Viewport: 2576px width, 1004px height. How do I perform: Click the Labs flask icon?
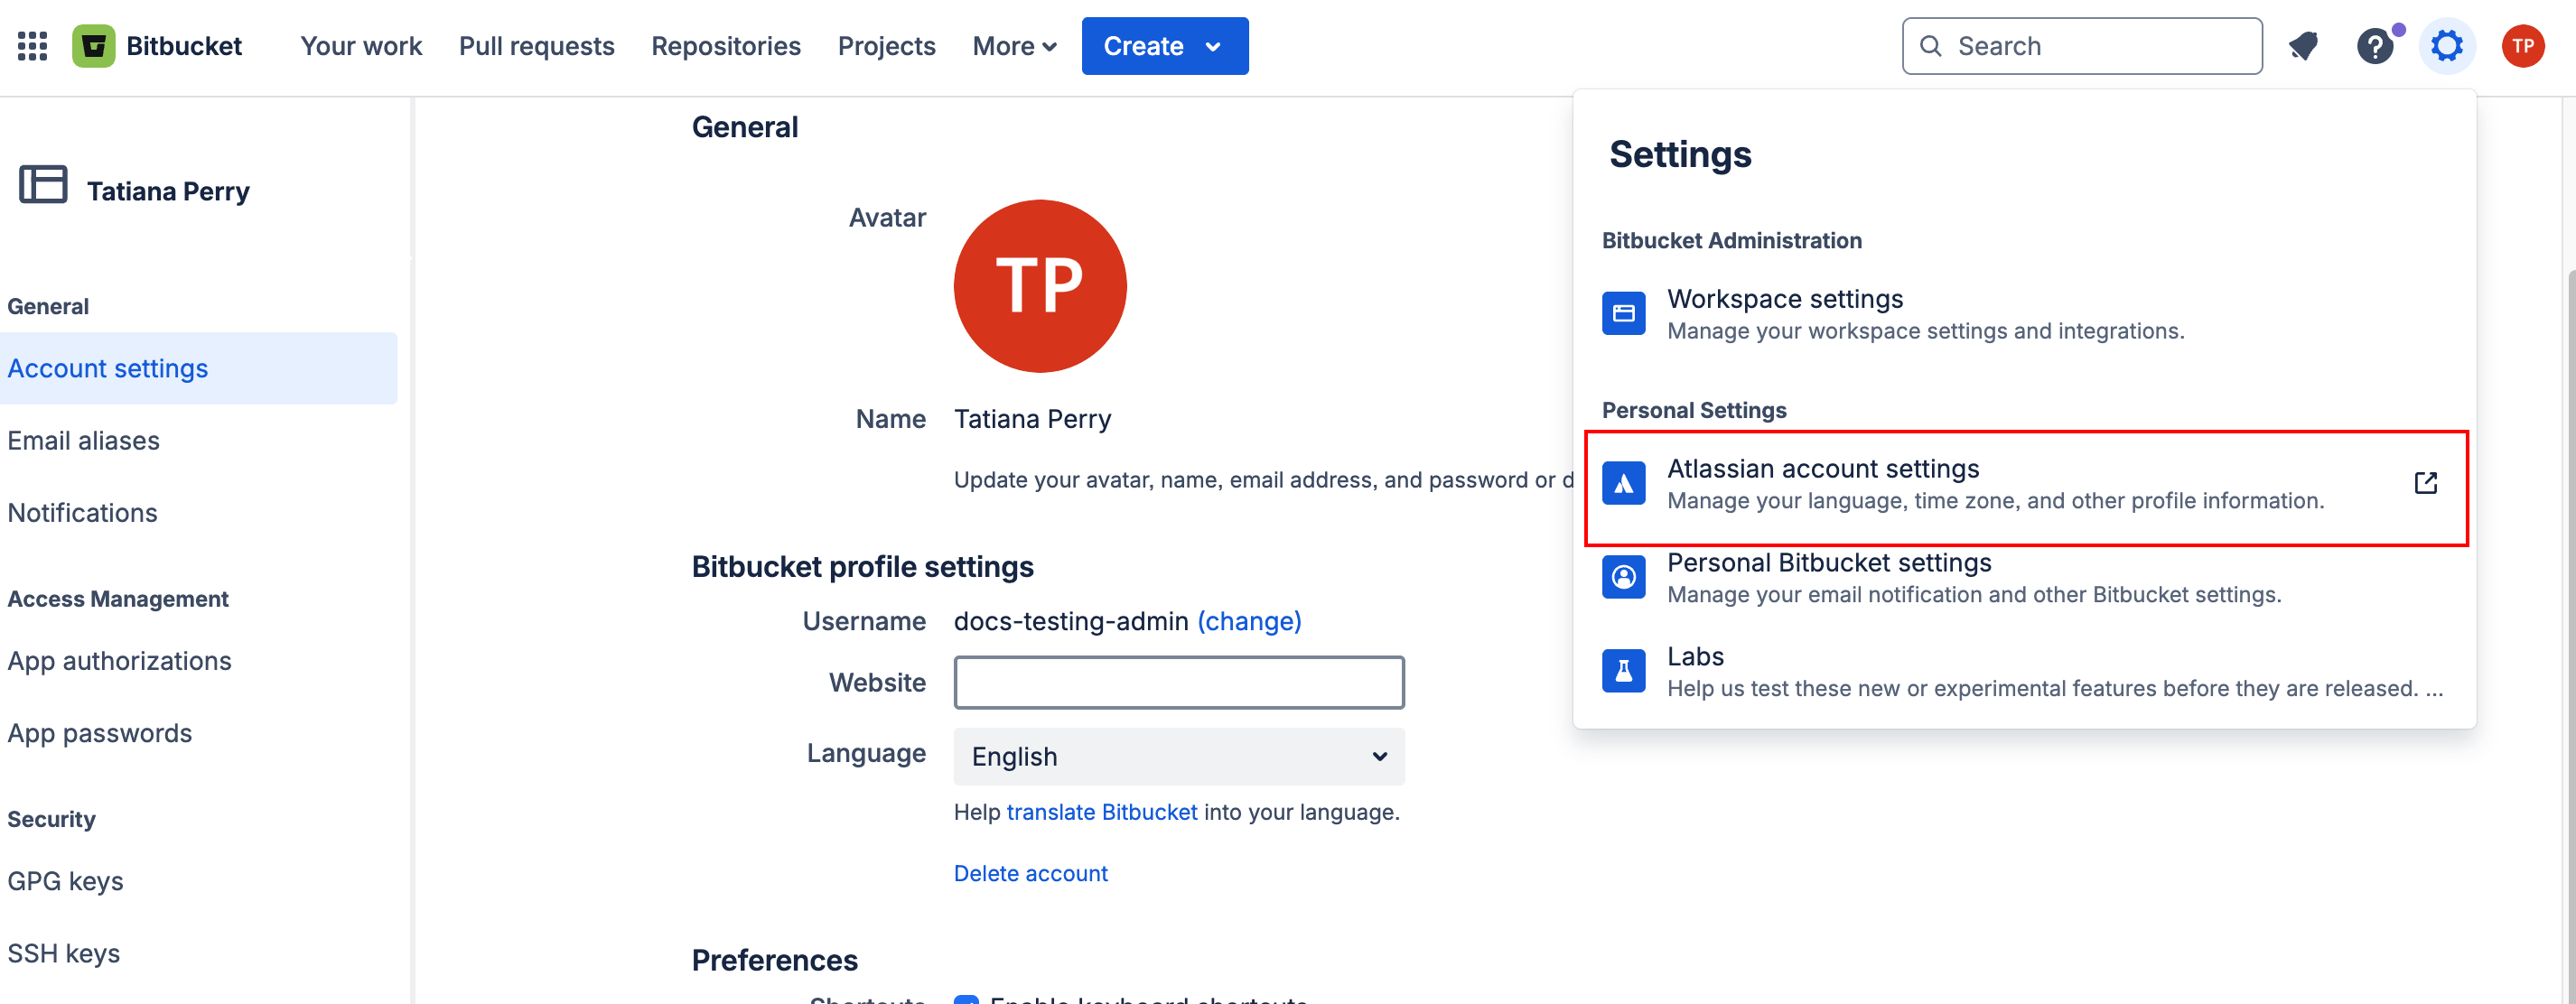click(x=1623, y=670)
